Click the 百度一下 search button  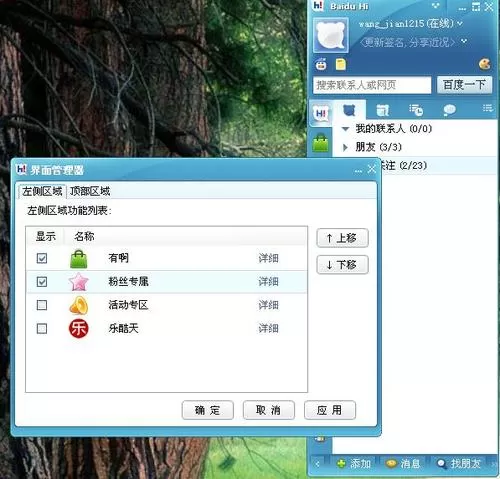(464, 85)
